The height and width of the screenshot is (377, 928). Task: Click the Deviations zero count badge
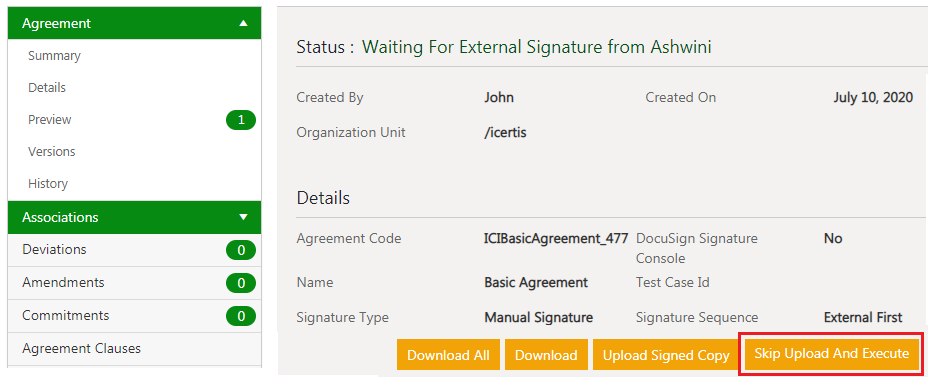[241, 250]
